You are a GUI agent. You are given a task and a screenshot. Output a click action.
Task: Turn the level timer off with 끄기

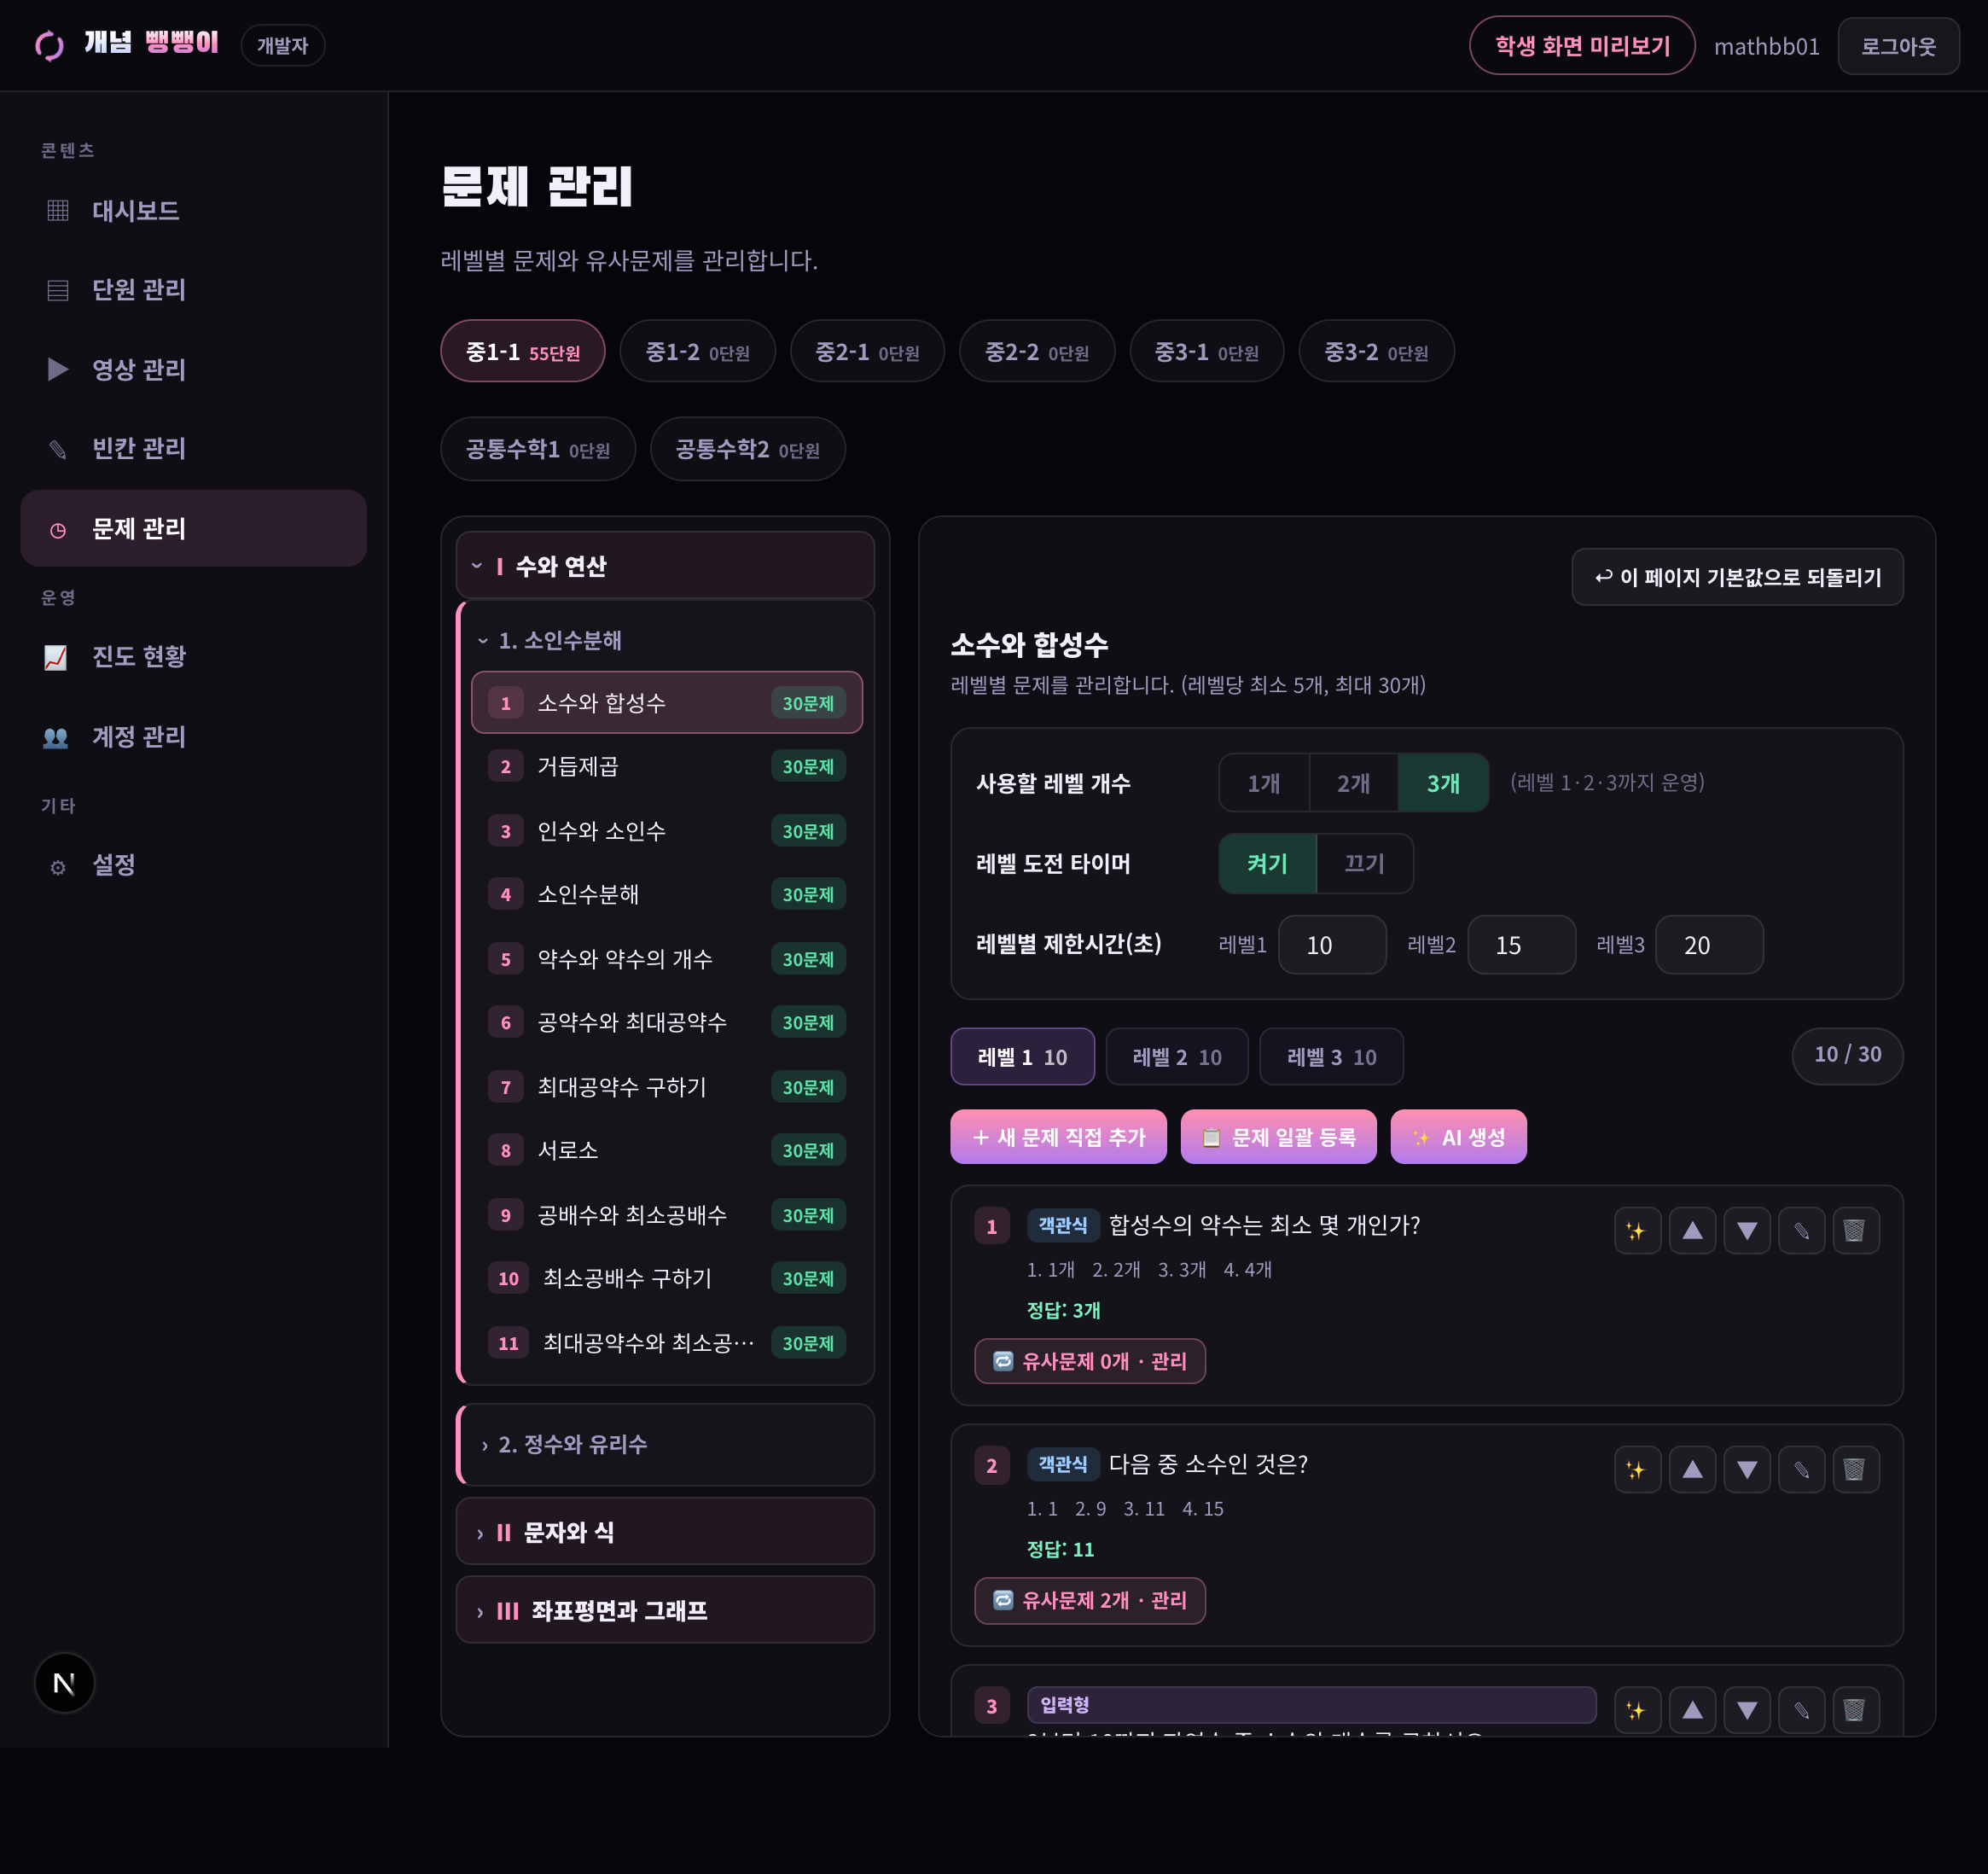[1365, 863]
